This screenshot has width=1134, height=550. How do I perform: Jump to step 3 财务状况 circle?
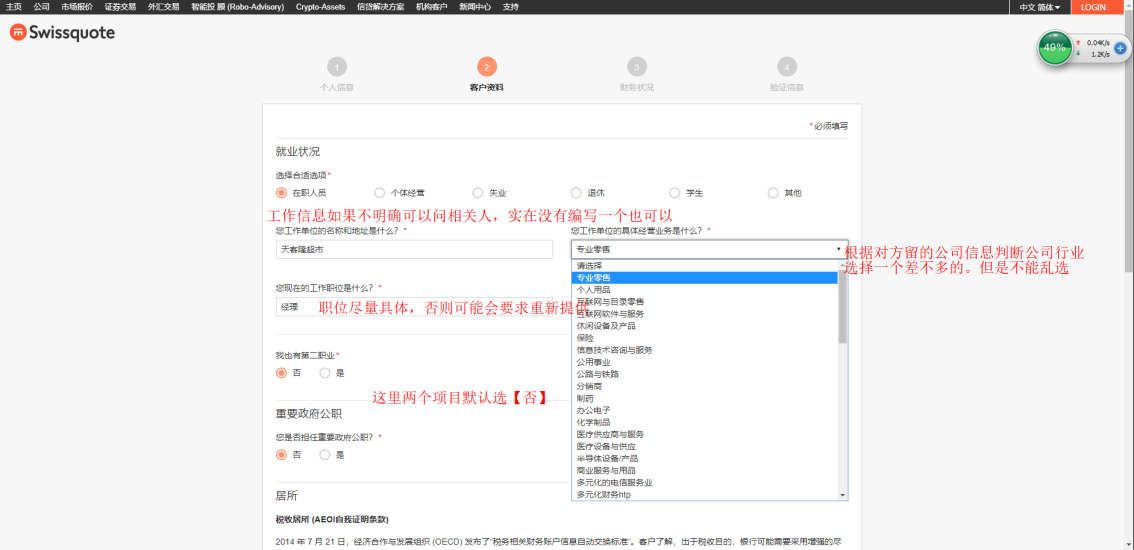click(637, 67)
